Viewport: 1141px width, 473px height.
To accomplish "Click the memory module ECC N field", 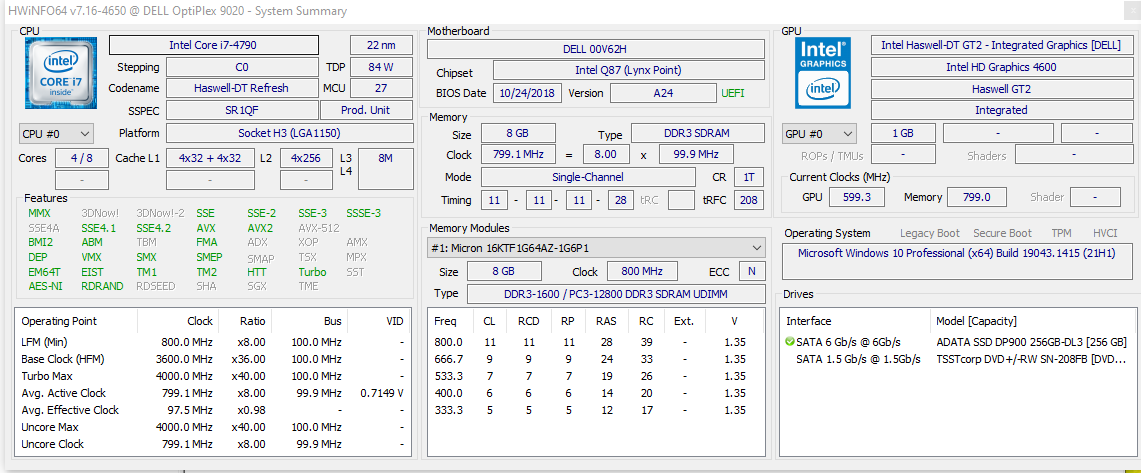I will coord(752,271).
